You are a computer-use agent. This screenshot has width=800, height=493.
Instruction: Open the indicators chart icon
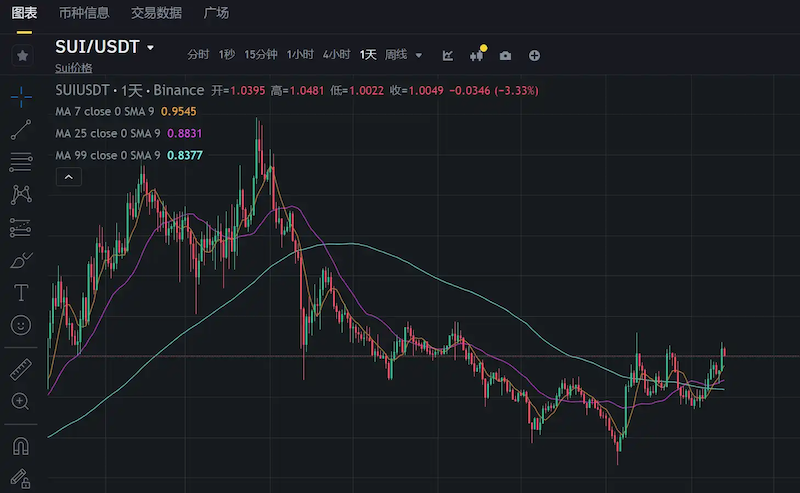point(448,55)
